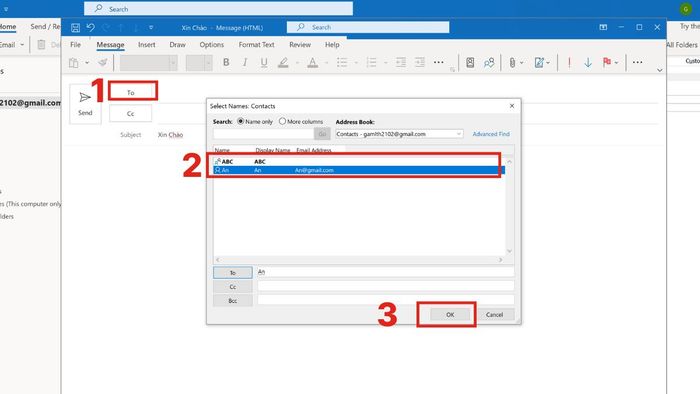Viewport: 700px width, 394px height.
Task: Click the To button in message header
Action: [x=130, y=92]
